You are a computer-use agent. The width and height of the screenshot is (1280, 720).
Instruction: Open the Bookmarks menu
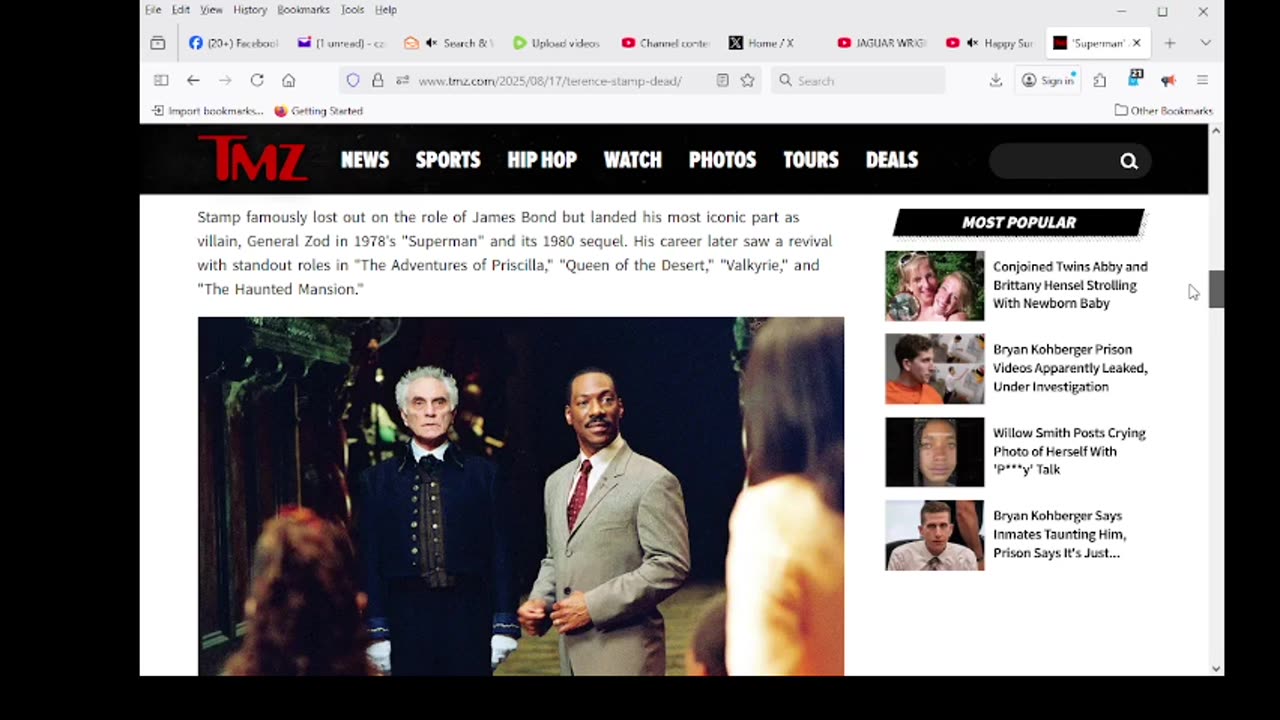[303, 10]
